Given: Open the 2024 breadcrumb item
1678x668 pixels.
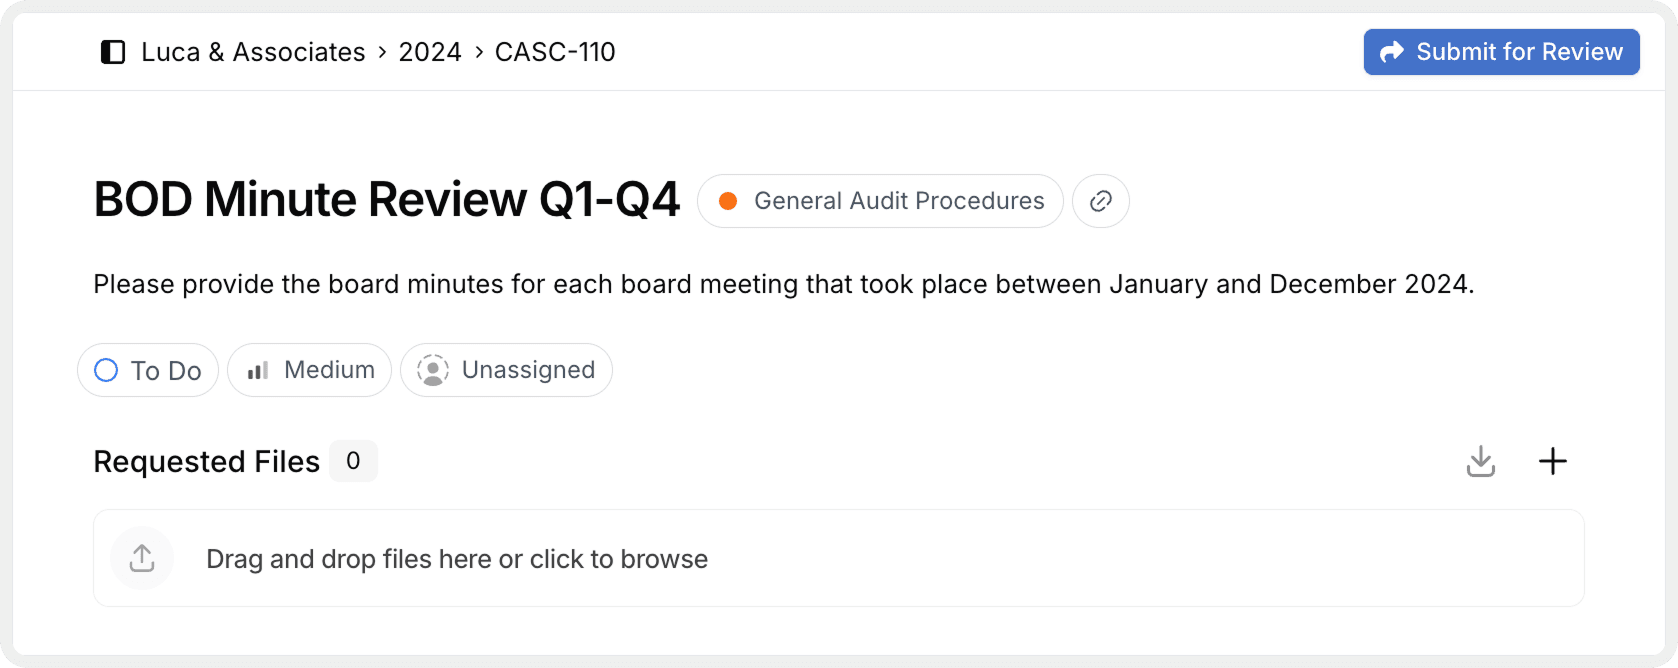Looking at the screenshot, I should [430, 52].
